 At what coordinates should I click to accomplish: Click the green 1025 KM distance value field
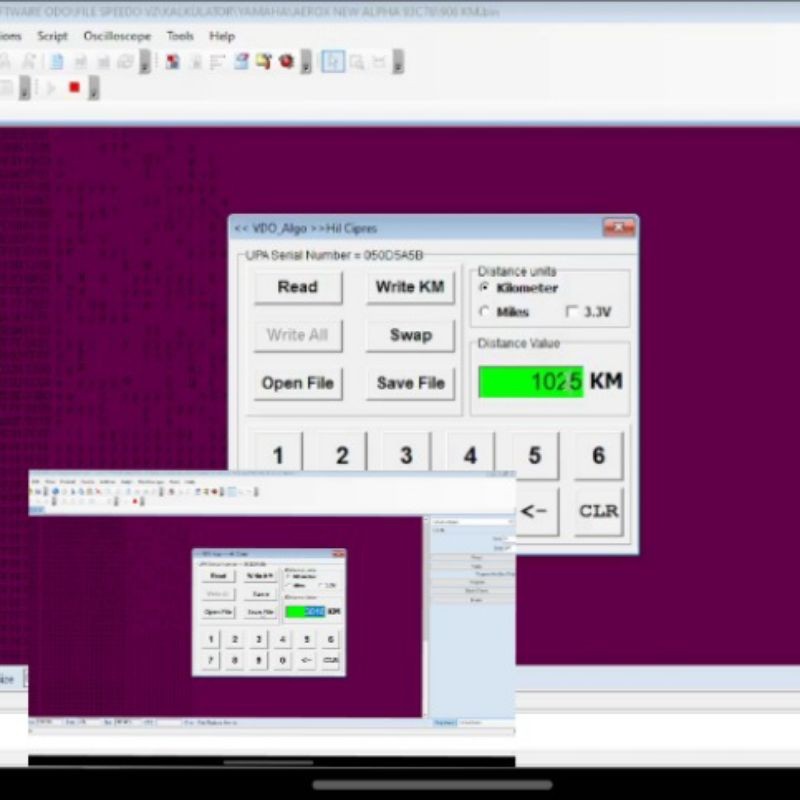click(x=530, y=381)
